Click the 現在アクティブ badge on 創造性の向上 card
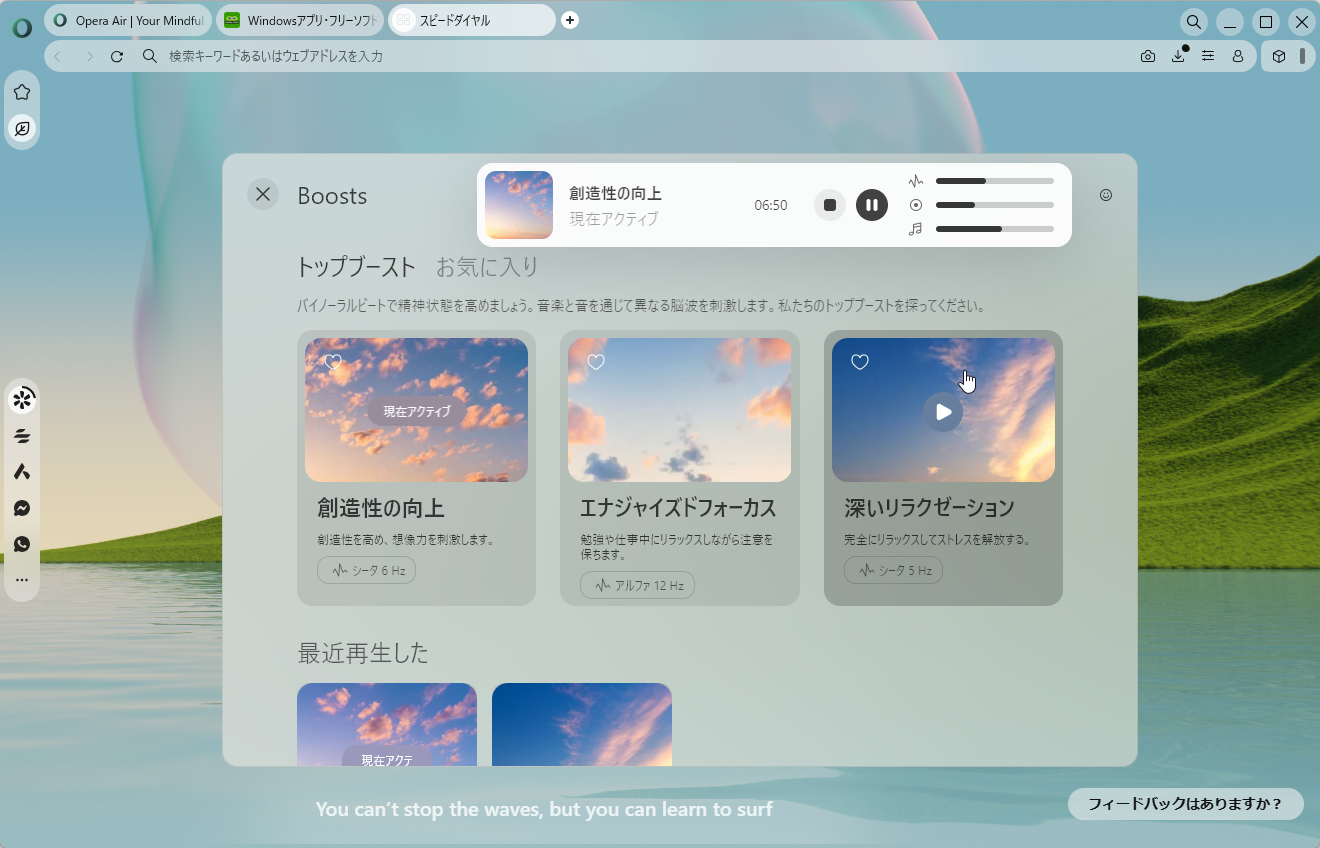This screenshot has width=1320, height=848. coord(417,411)
